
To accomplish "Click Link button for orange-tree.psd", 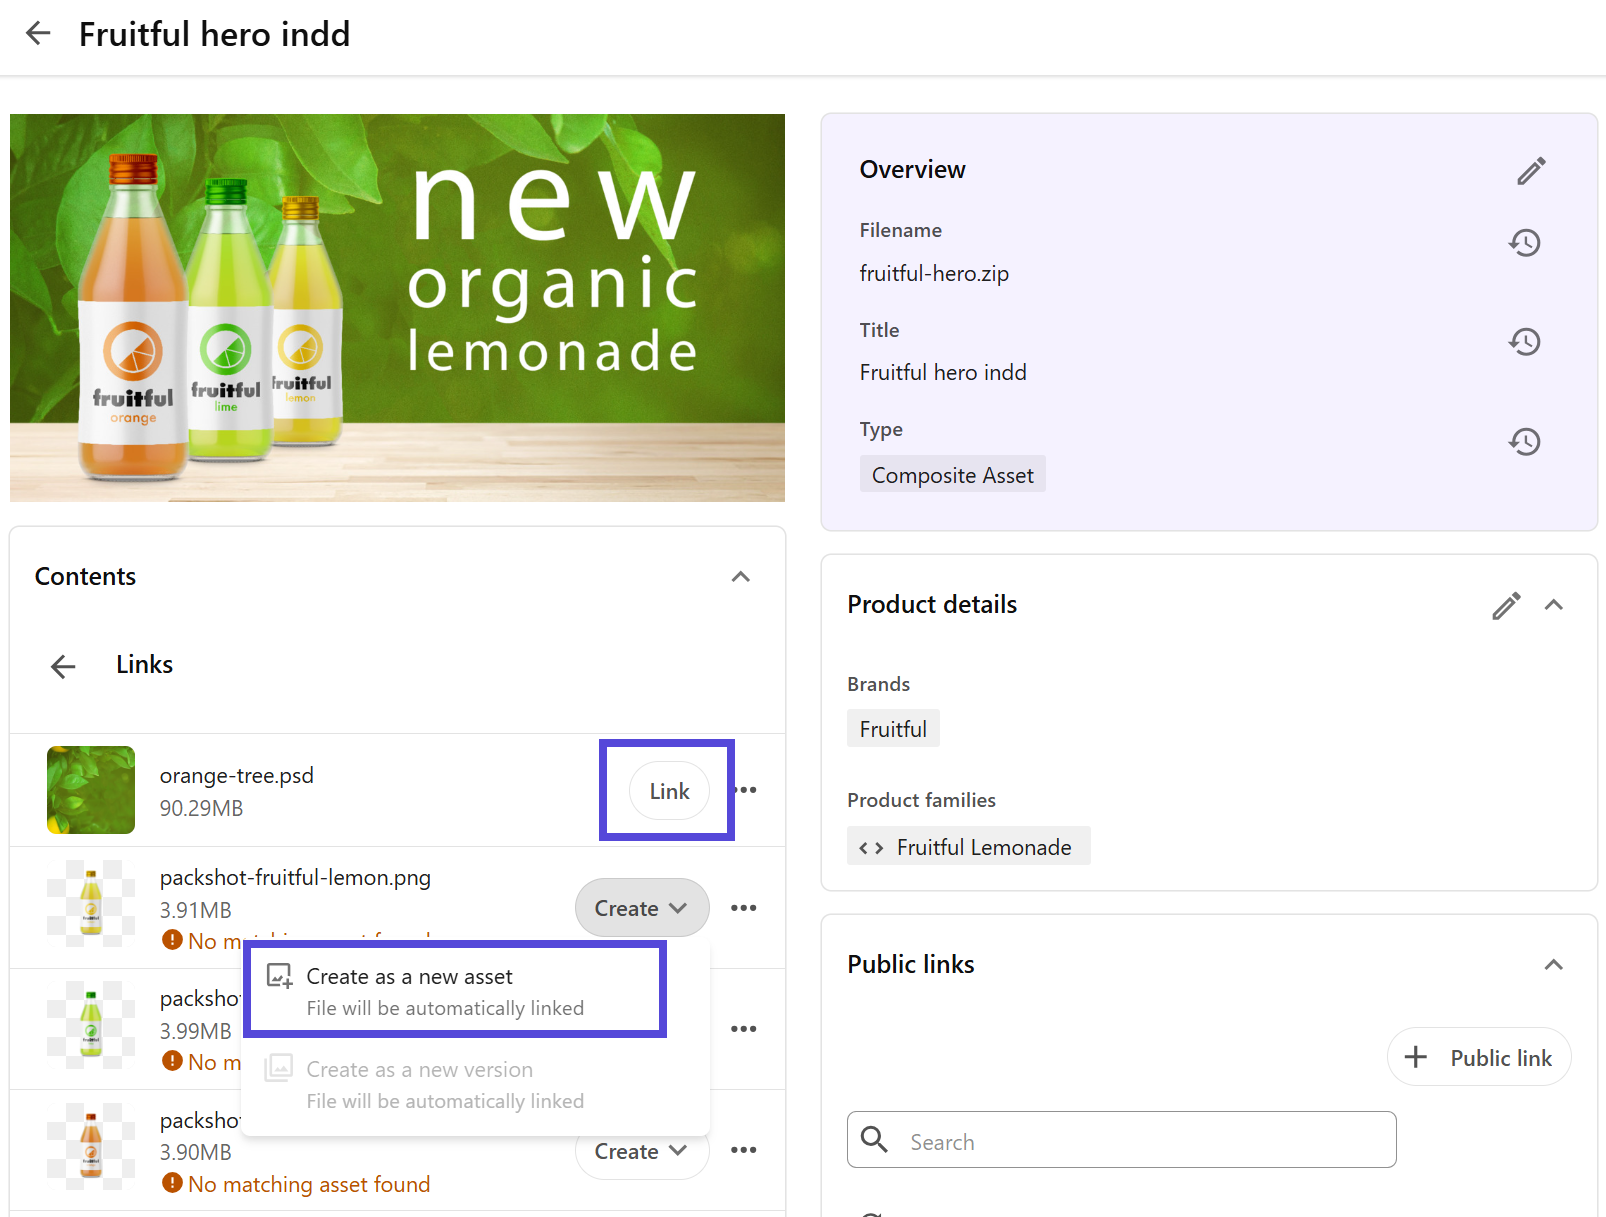I will [x=670, y=791].
